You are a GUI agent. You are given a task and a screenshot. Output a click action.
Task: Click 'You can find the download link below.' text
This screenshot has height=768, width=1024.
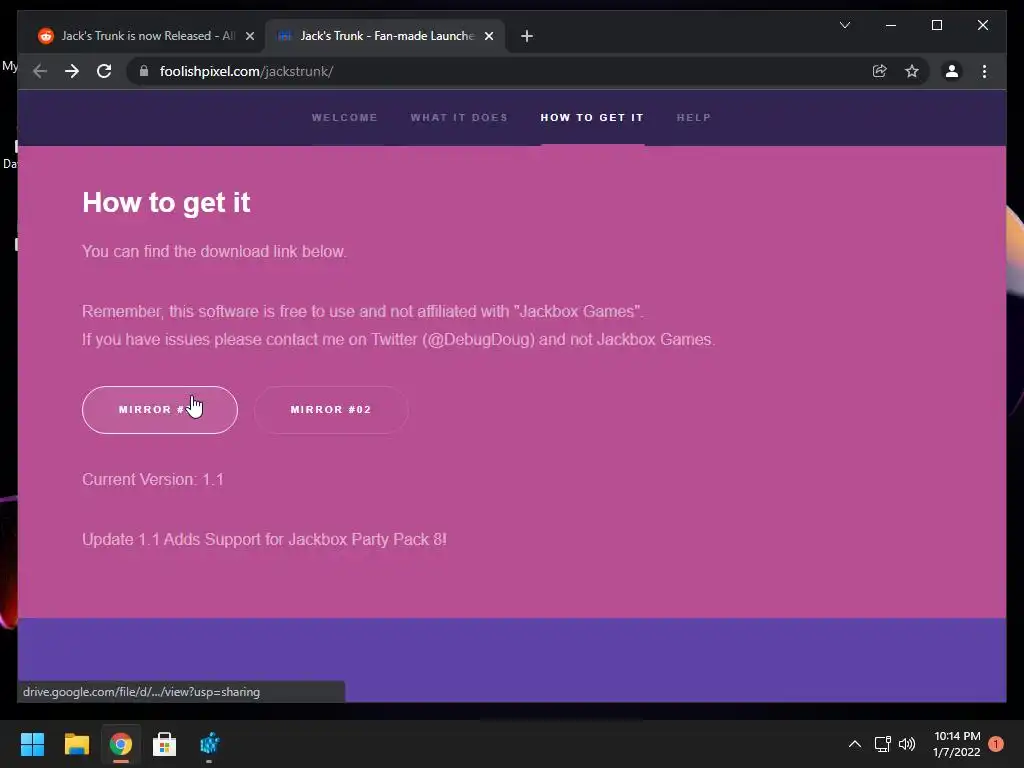214,251
